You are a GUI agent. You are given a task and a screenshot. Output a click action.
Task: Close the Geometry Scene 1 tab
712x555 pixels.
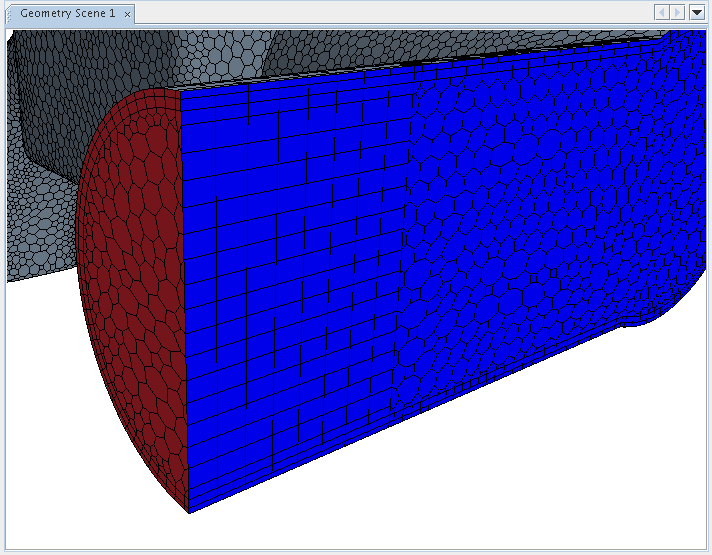pyautogui.click(x=128, y=14)
